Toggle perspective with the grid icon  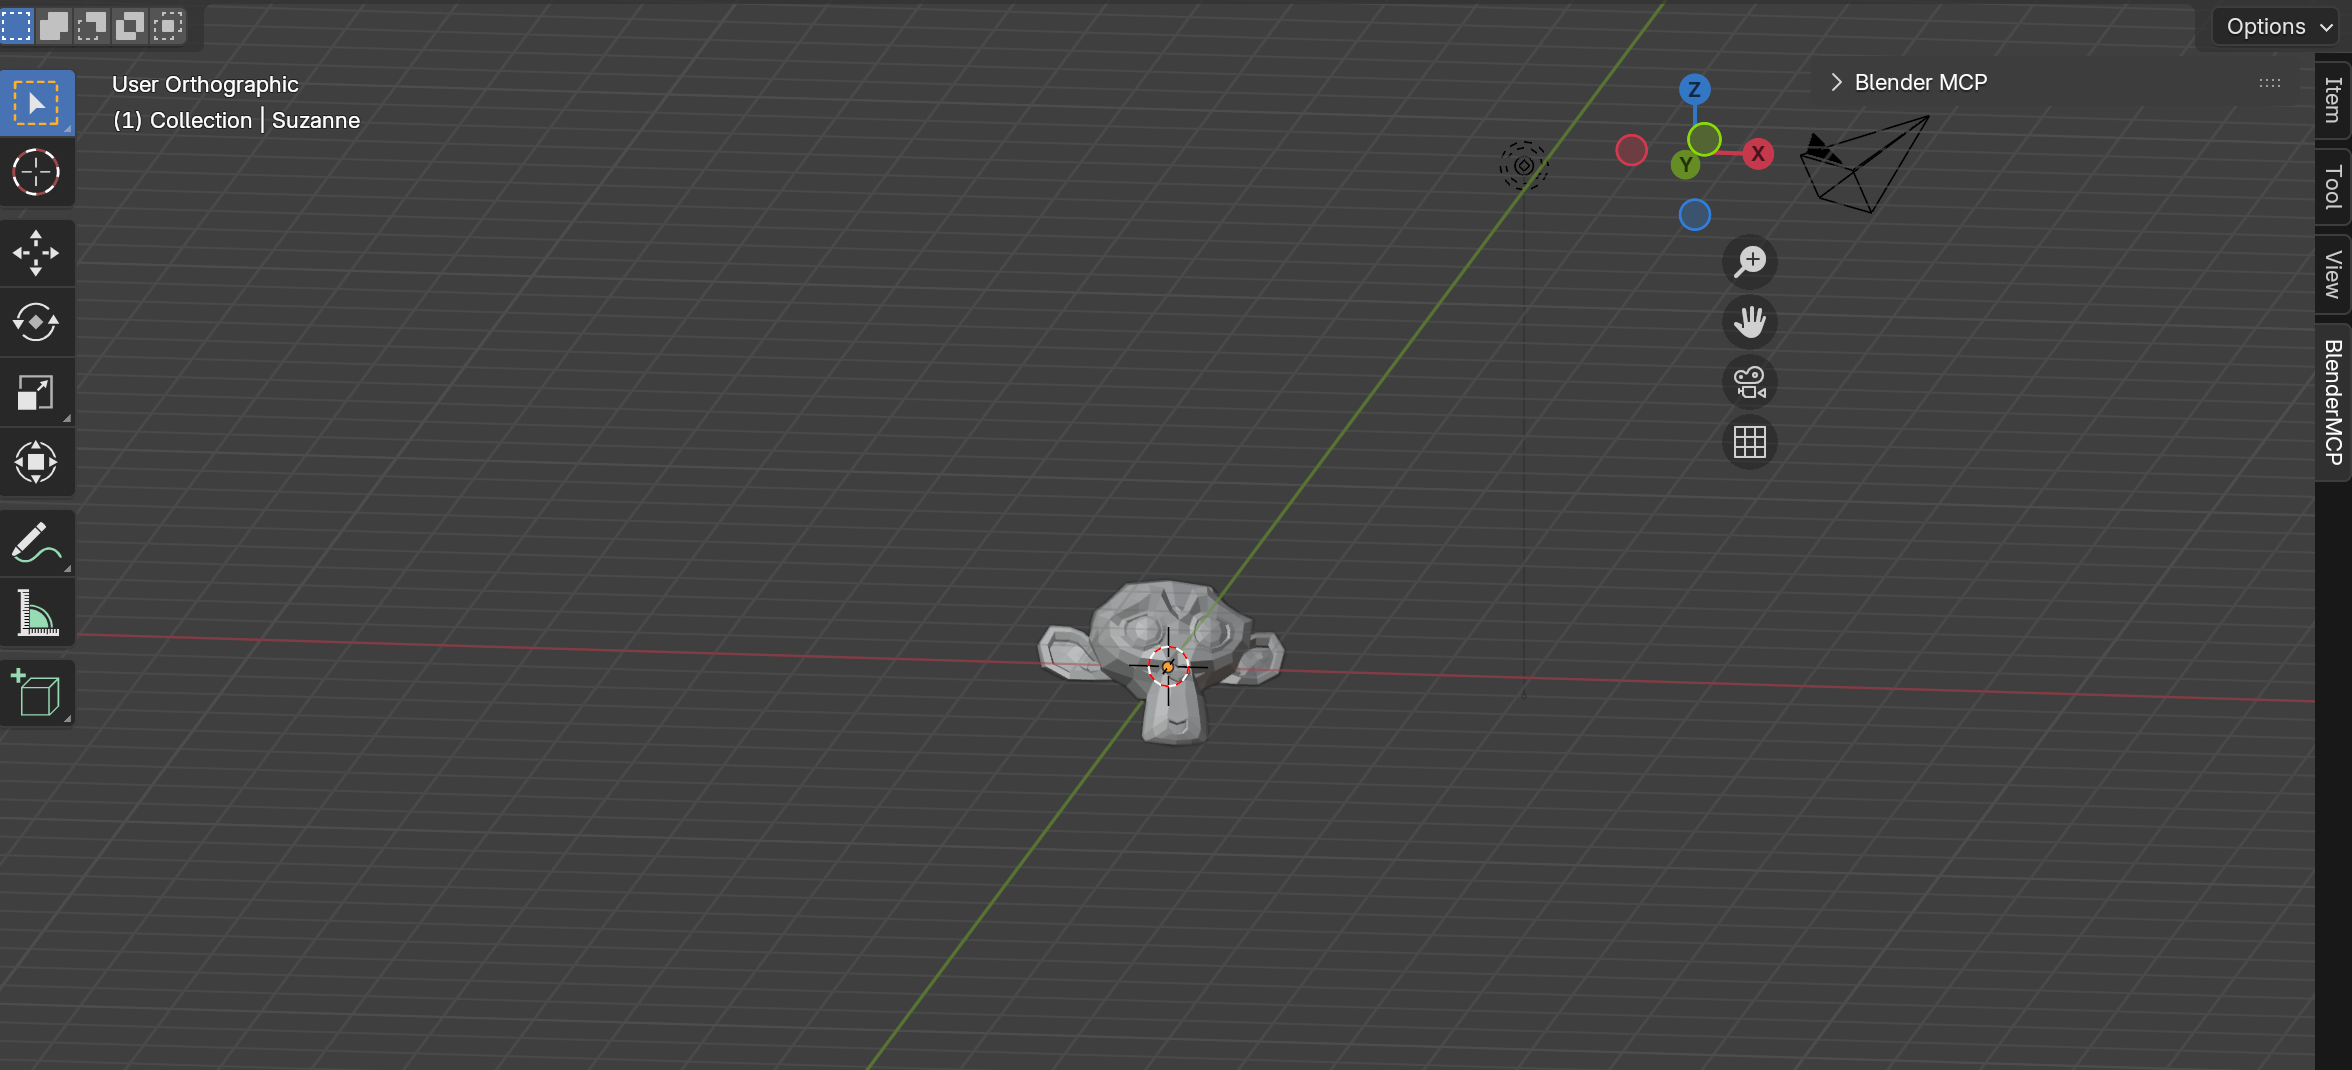point(1749,443)
